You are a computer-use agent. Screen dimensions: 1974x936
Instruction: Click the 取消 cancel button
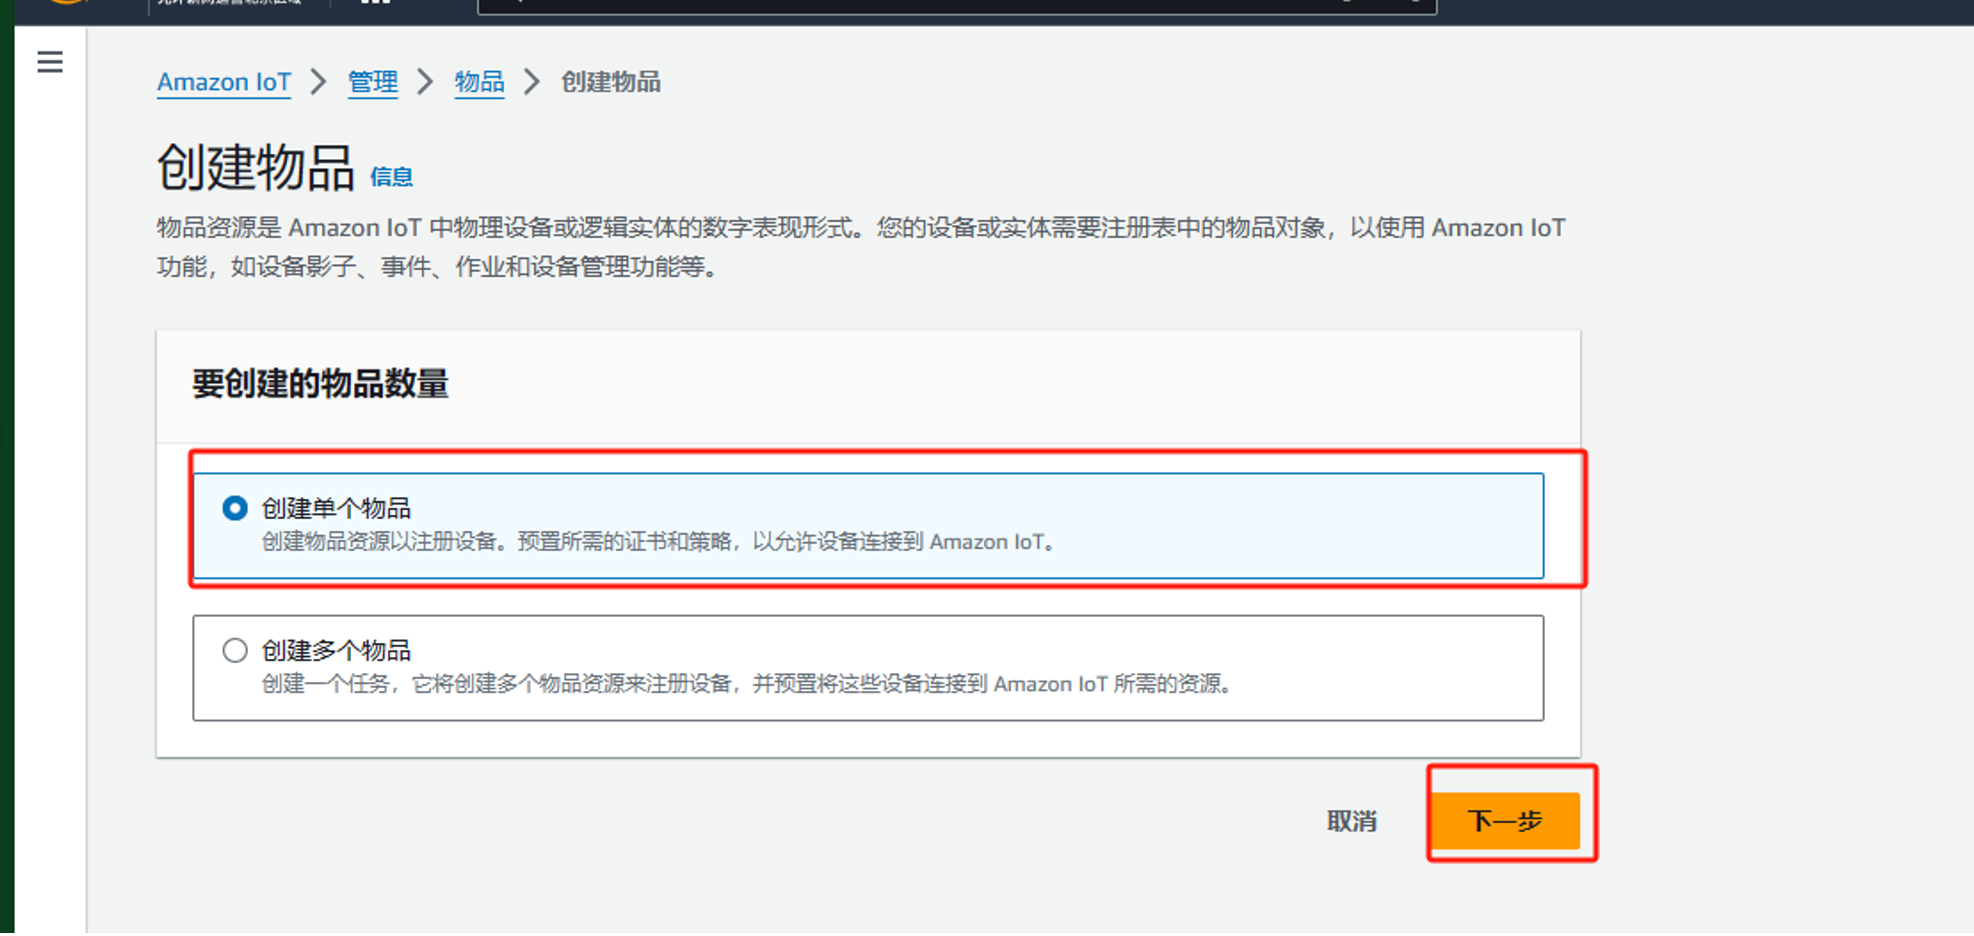[x=1352, y=821]
